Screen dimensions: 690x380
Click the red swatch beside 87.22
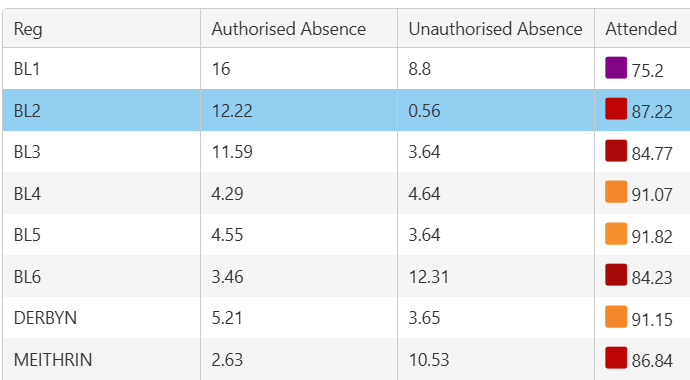pyautogui.click(x=616, y=109)
